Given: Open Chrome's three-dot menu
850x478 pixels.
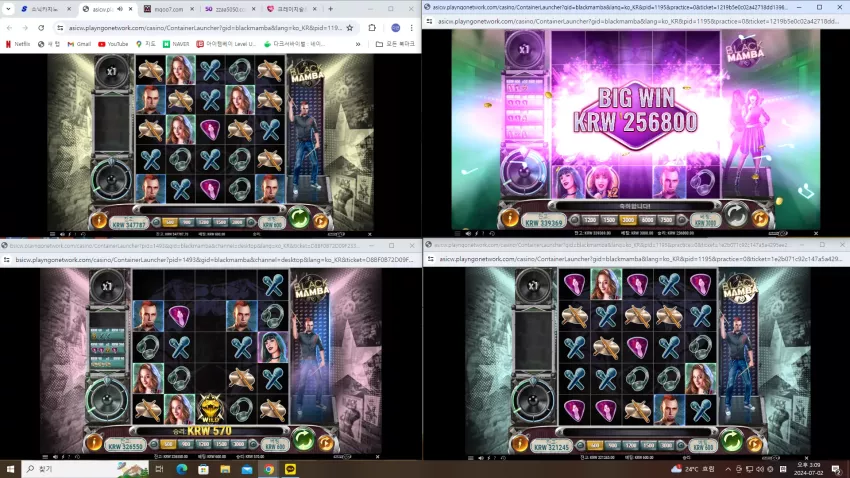Looking at the screenshot, I should [411, 28].
